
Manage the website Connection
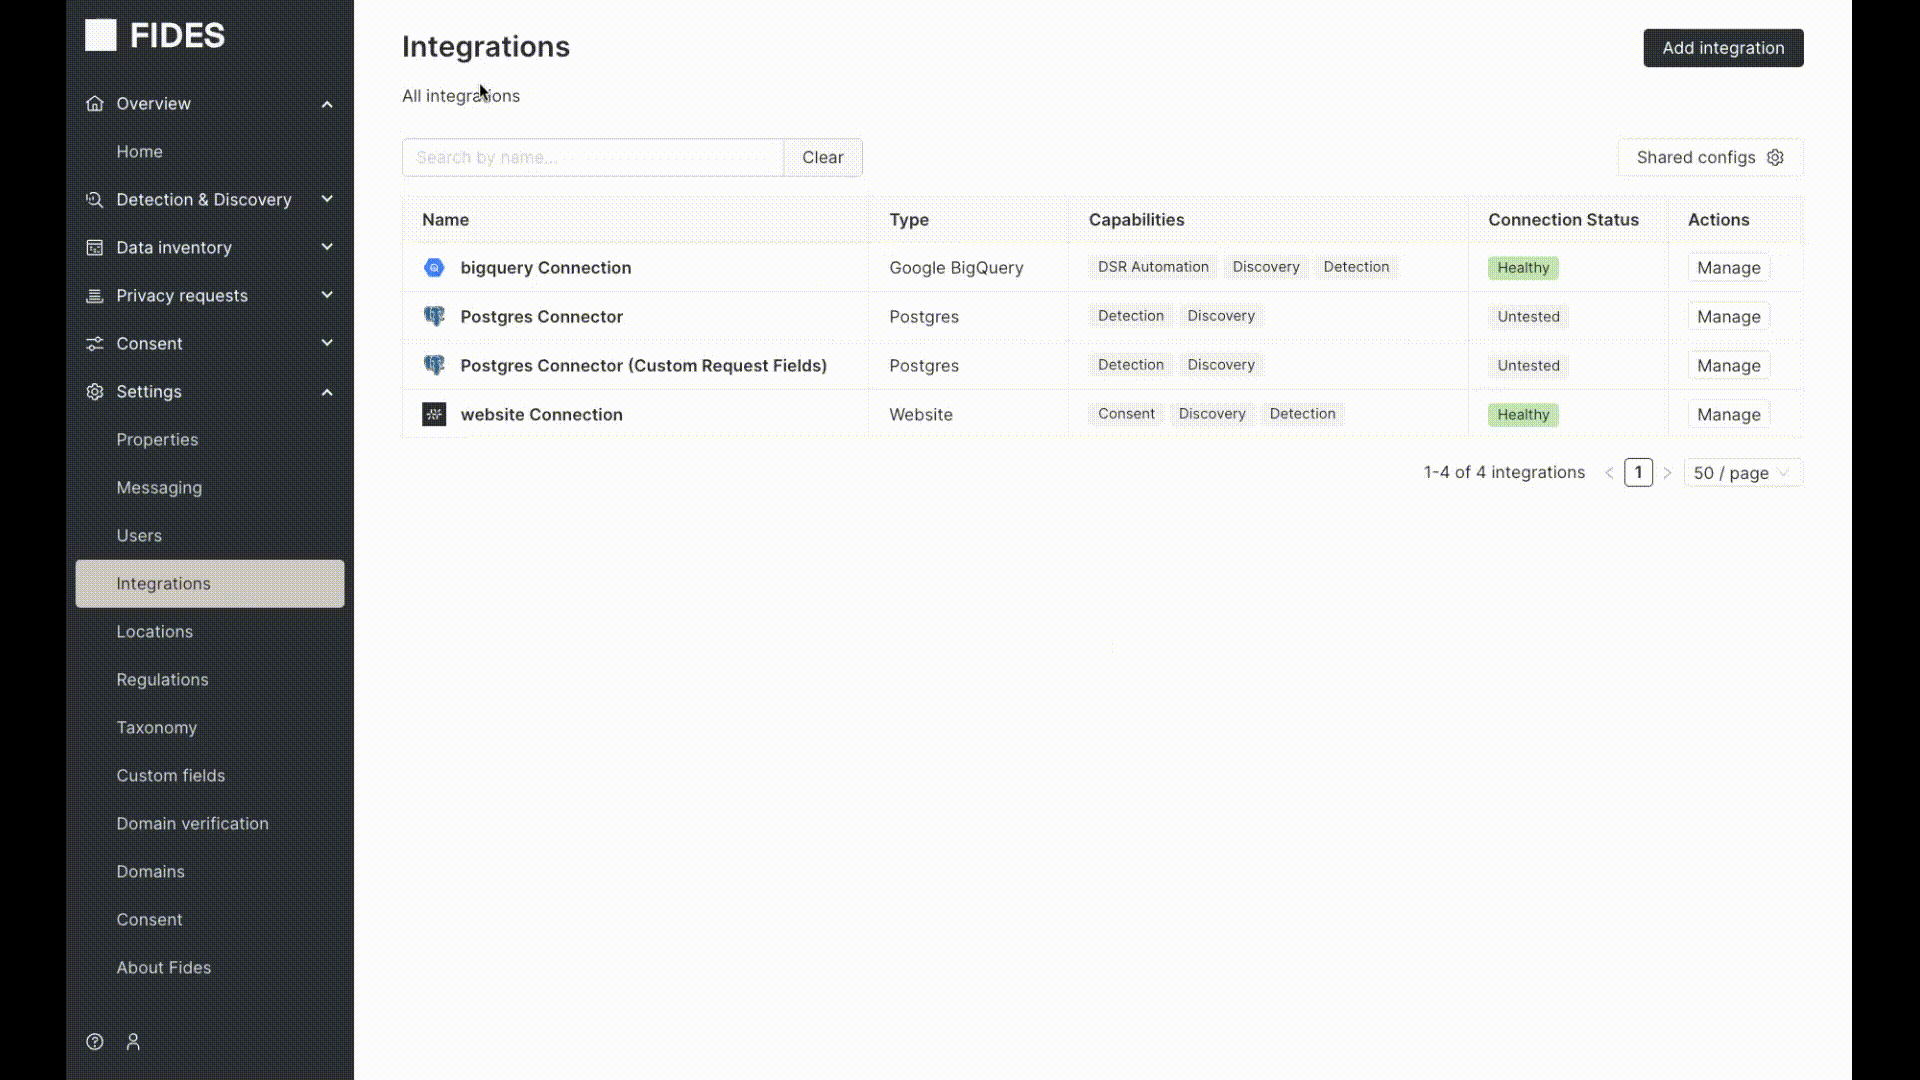[x=1728, y=415]
